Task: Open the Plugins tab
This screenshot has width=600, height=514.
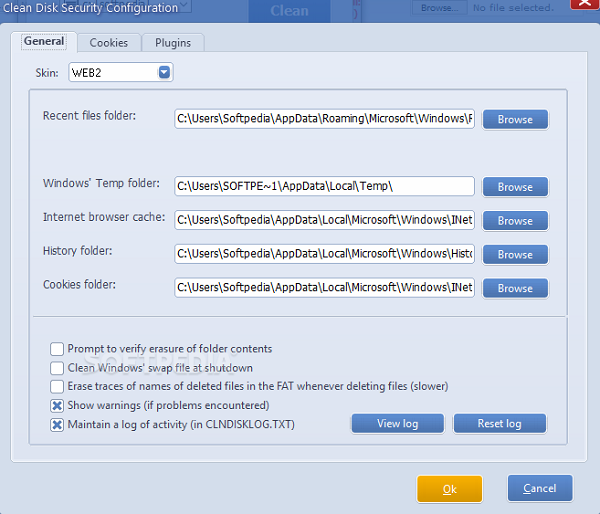Action: [173, 42]
